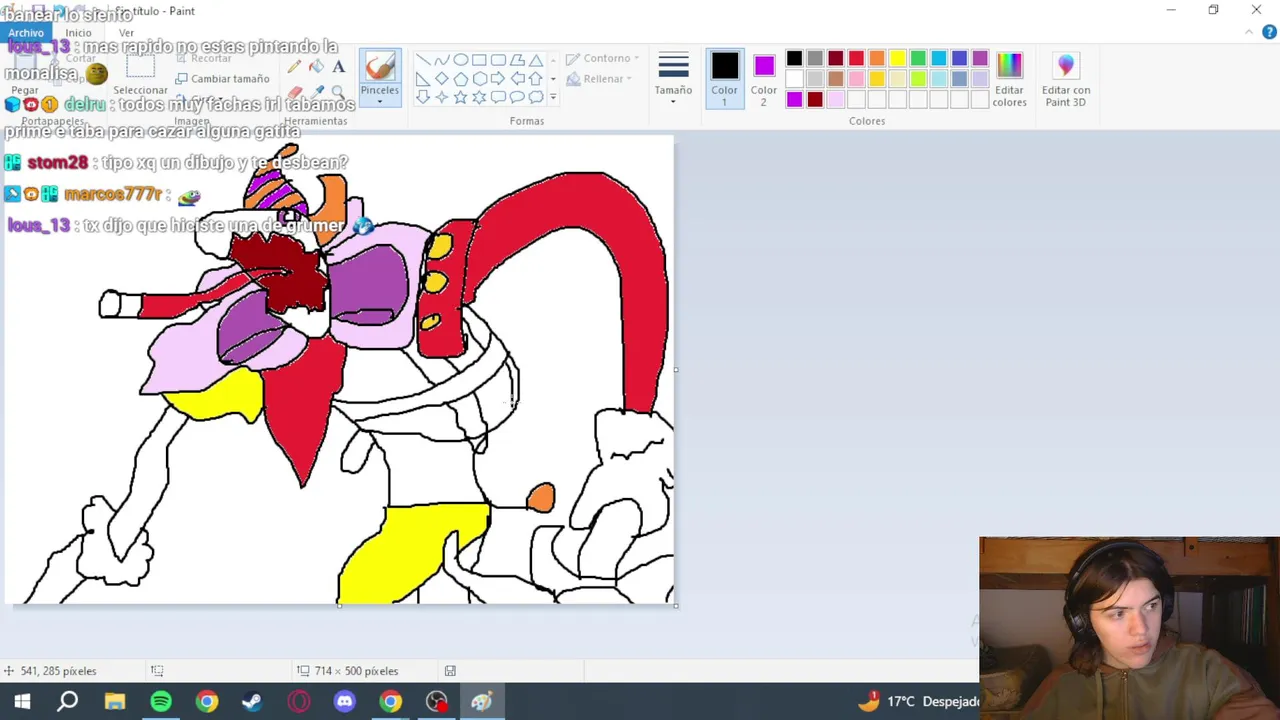Choose the custom magenta swatch

pos(794,99)
